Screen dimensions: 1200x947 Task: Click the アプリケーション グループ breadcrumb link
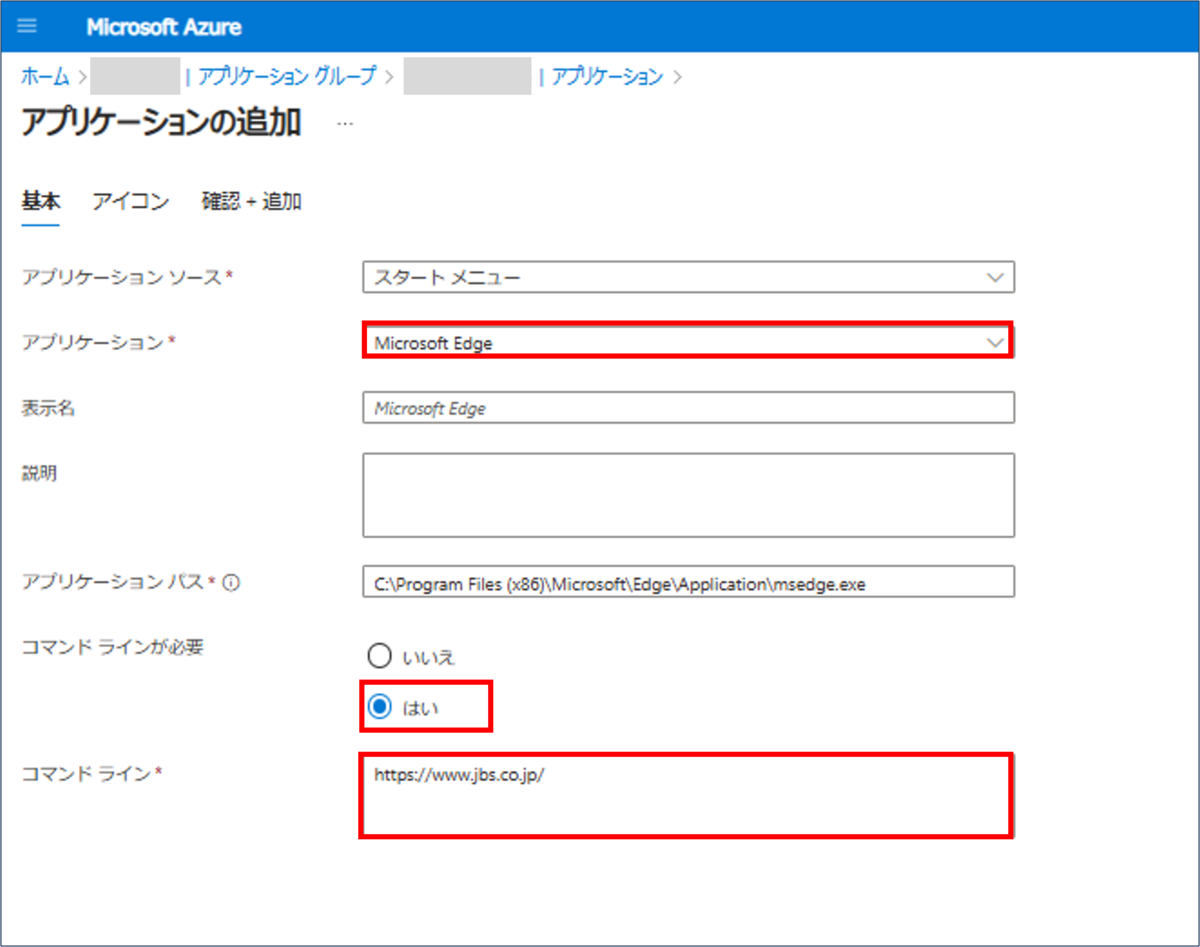(x=287, y=76)
